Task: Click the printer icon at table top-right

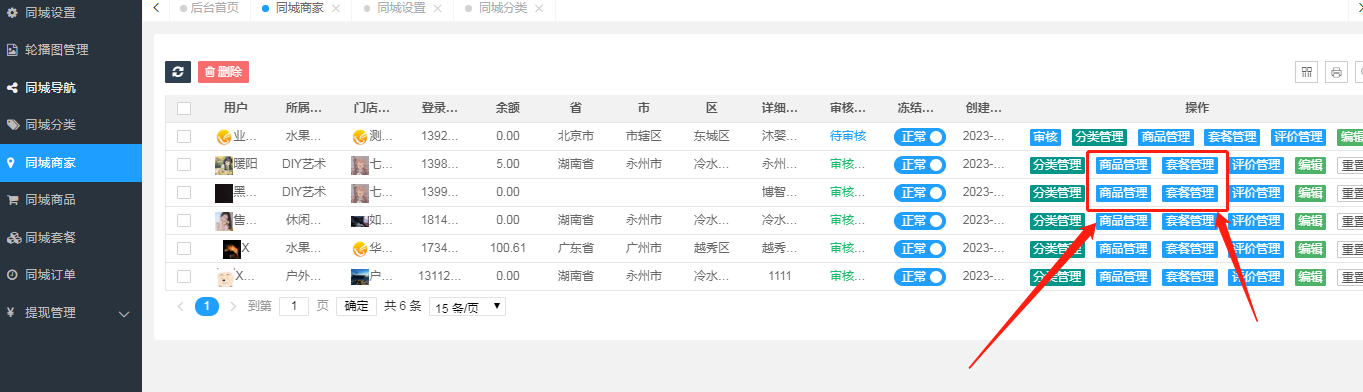Action: (1336, 72)
